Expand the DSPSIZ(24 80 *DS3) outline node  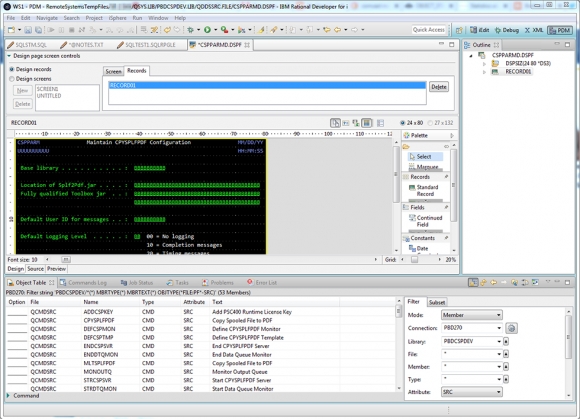(x=484, y=64)
